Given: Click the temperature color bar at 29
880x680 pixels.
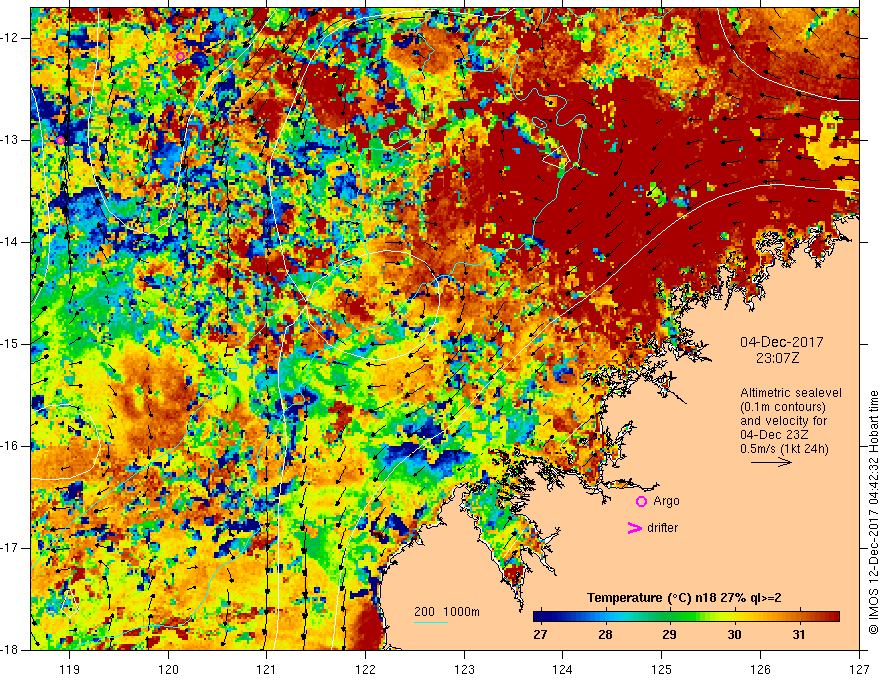Looking at the screenshot, I should coord(669,617).
